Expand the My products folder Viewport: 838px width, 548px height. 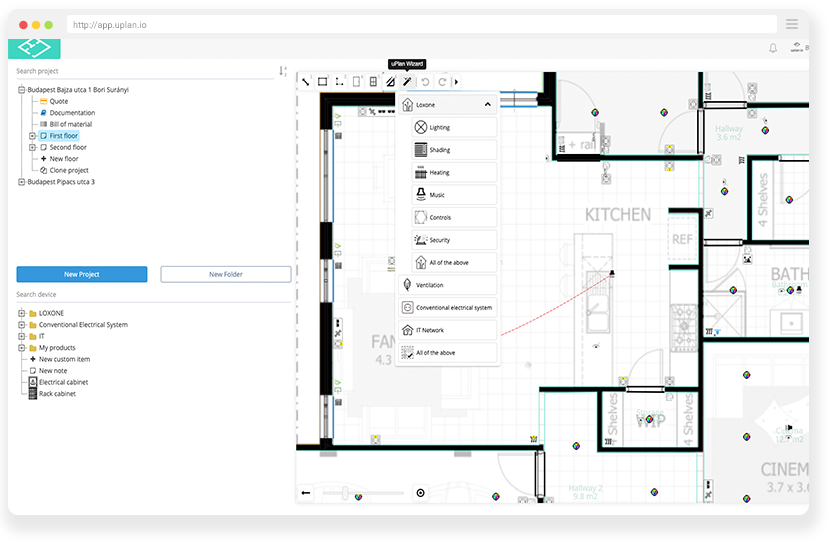coord(21,348)
